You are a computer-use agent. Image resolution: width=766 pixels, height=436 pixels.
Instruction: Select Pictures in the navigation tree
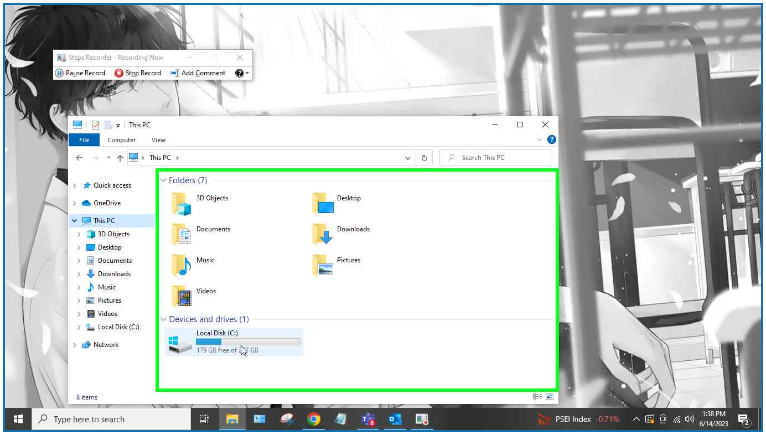point(104,301)
